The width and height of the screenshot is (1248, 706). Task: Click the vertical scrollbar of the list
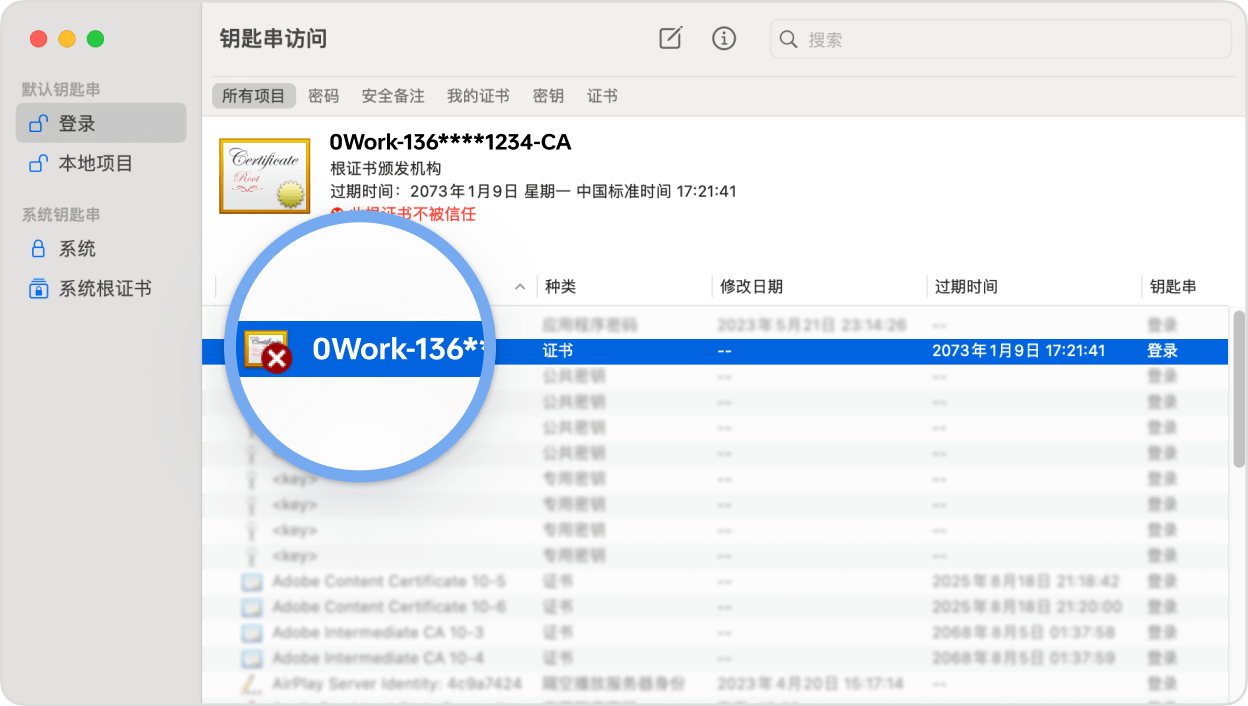point(1239,390)
